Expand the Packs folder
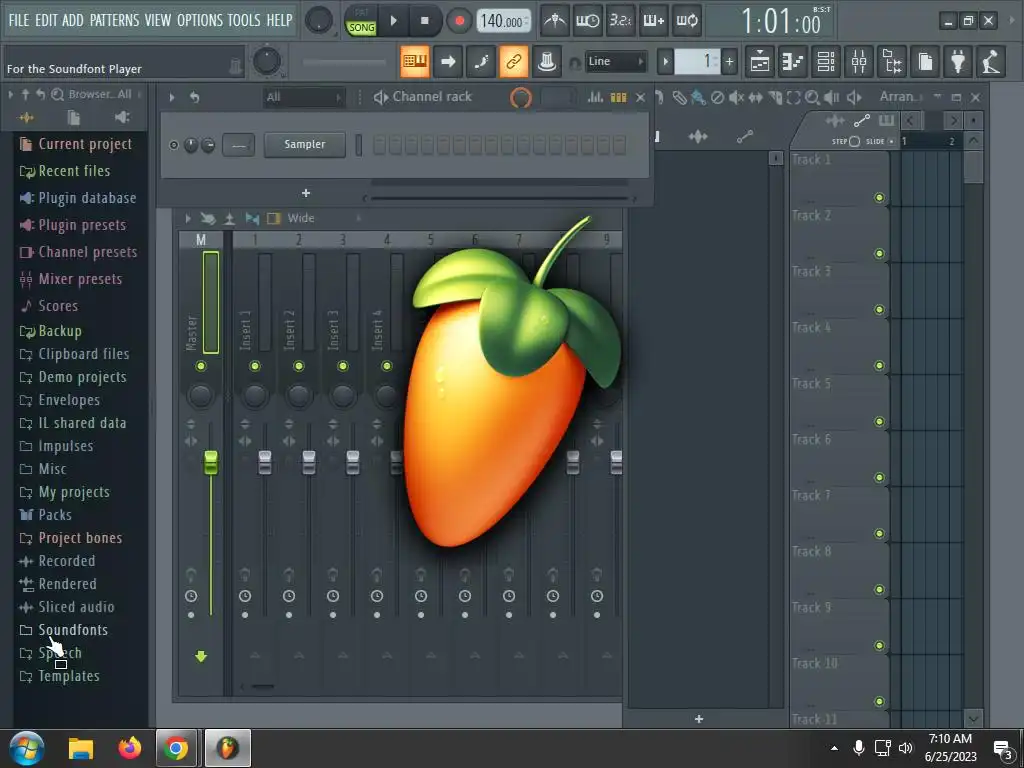Screen dimensions: 1024x768 46,515
